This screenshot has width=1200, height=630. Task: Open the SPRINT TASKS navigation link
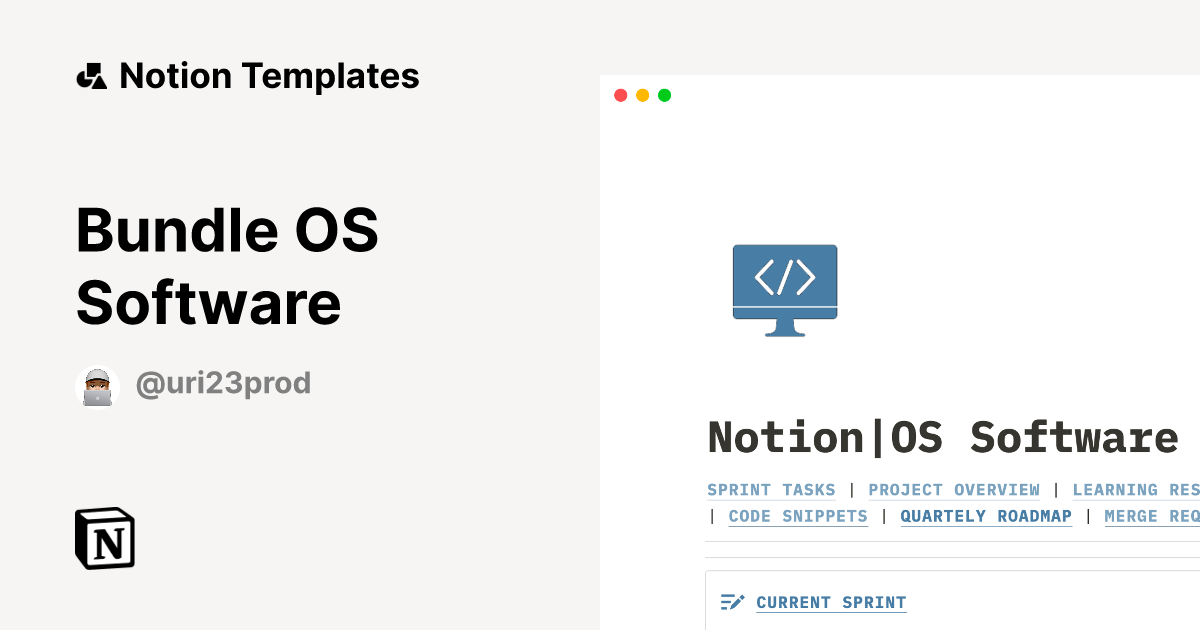pos(771,490)
